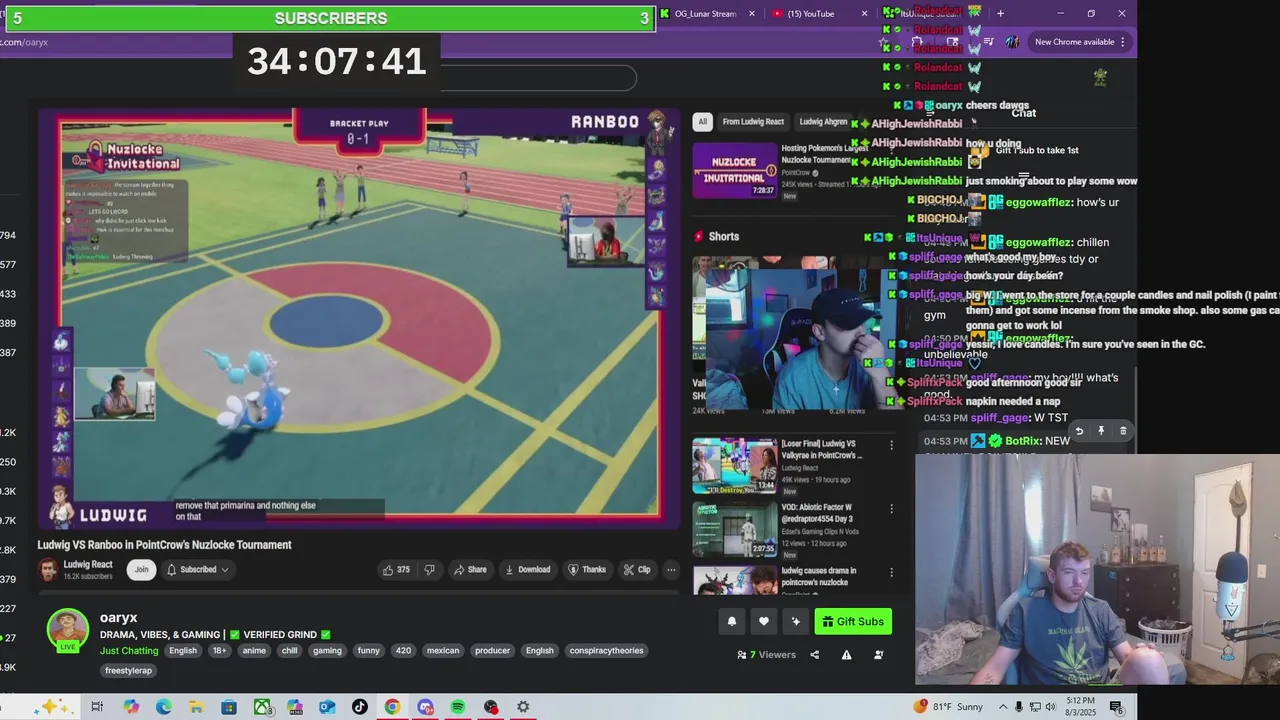
Task: Select the 420 stream tag
Action: 403,651
